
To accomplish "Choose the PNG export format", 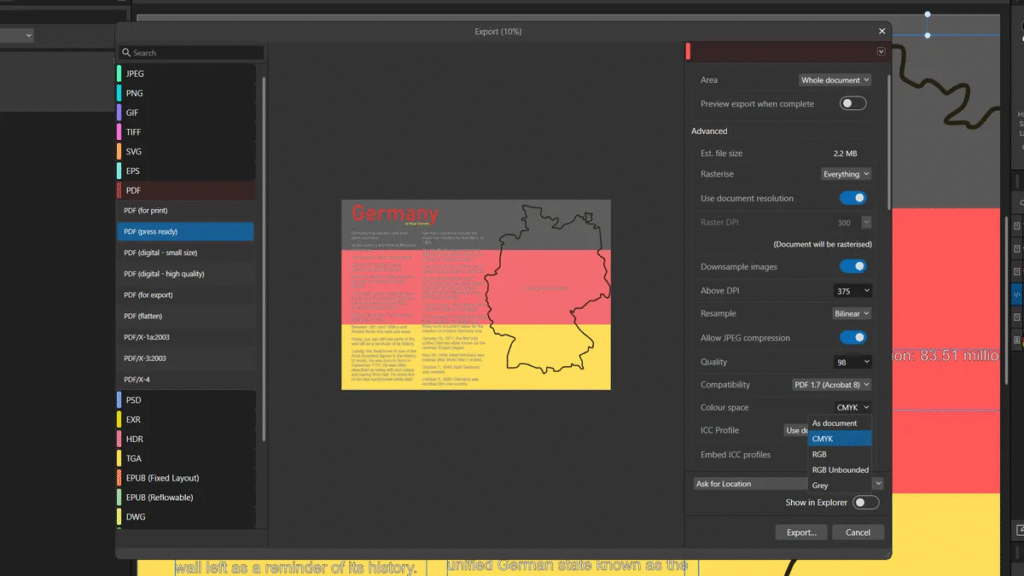I will (x=134, y=93).
